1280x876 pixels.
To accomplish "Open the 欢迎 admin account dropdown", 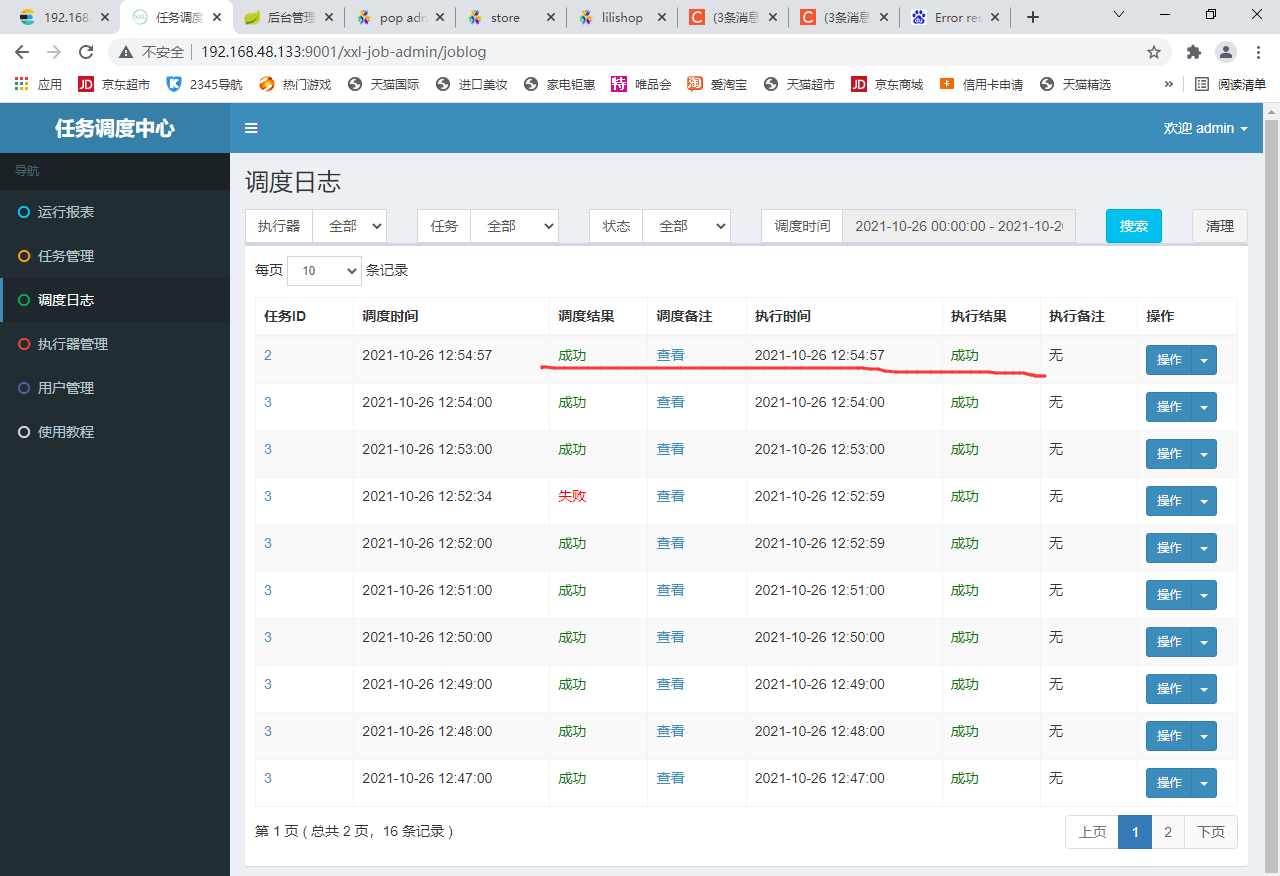I will pos(1206,128).
